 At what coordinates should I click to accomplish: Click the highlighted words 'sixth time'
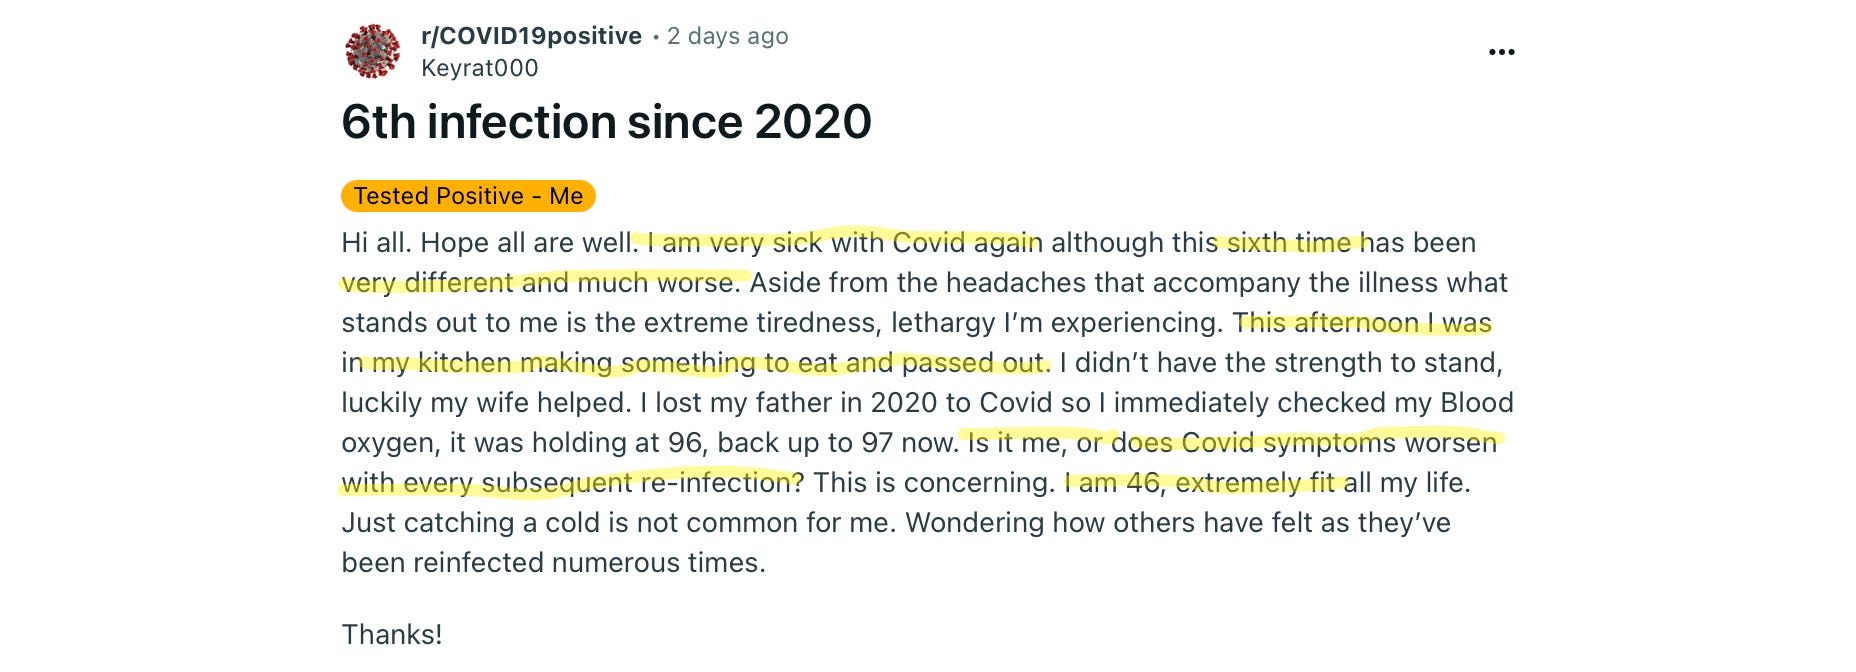[1288, 243]
